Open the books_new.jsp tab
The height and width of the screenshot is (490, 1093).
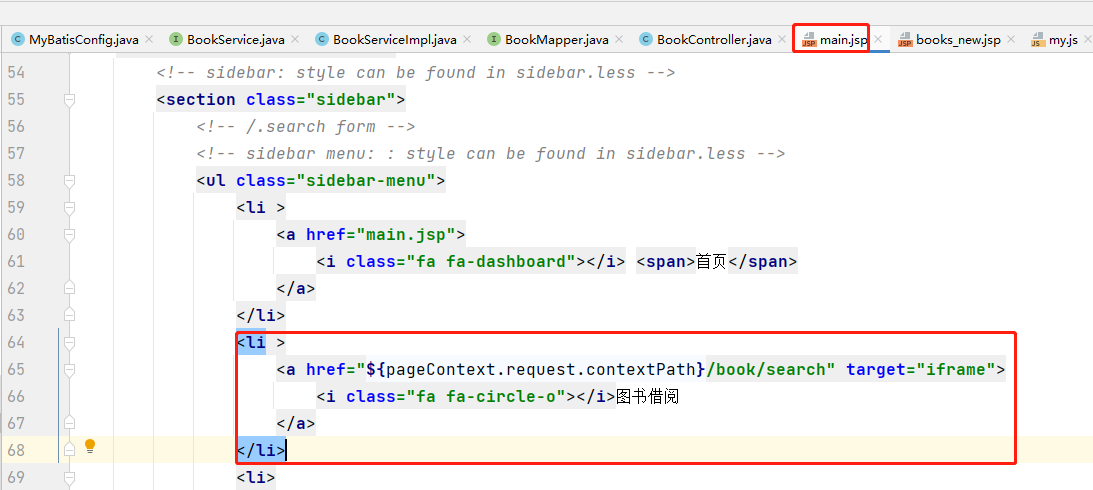(x=958, y=40)
